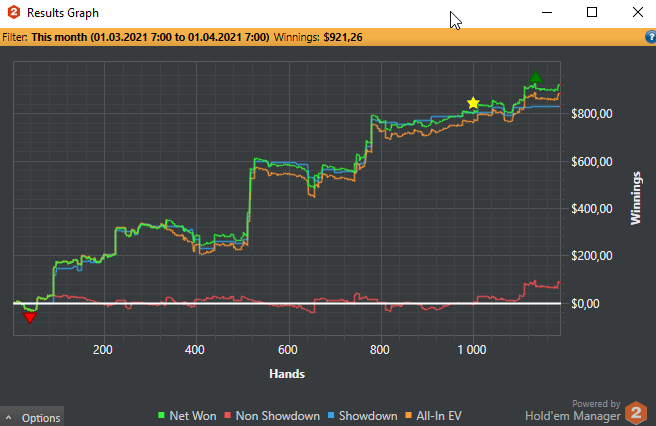Click the 1 000 hands axis label
This screenshot has width=656, height=426.
point(472,349)
